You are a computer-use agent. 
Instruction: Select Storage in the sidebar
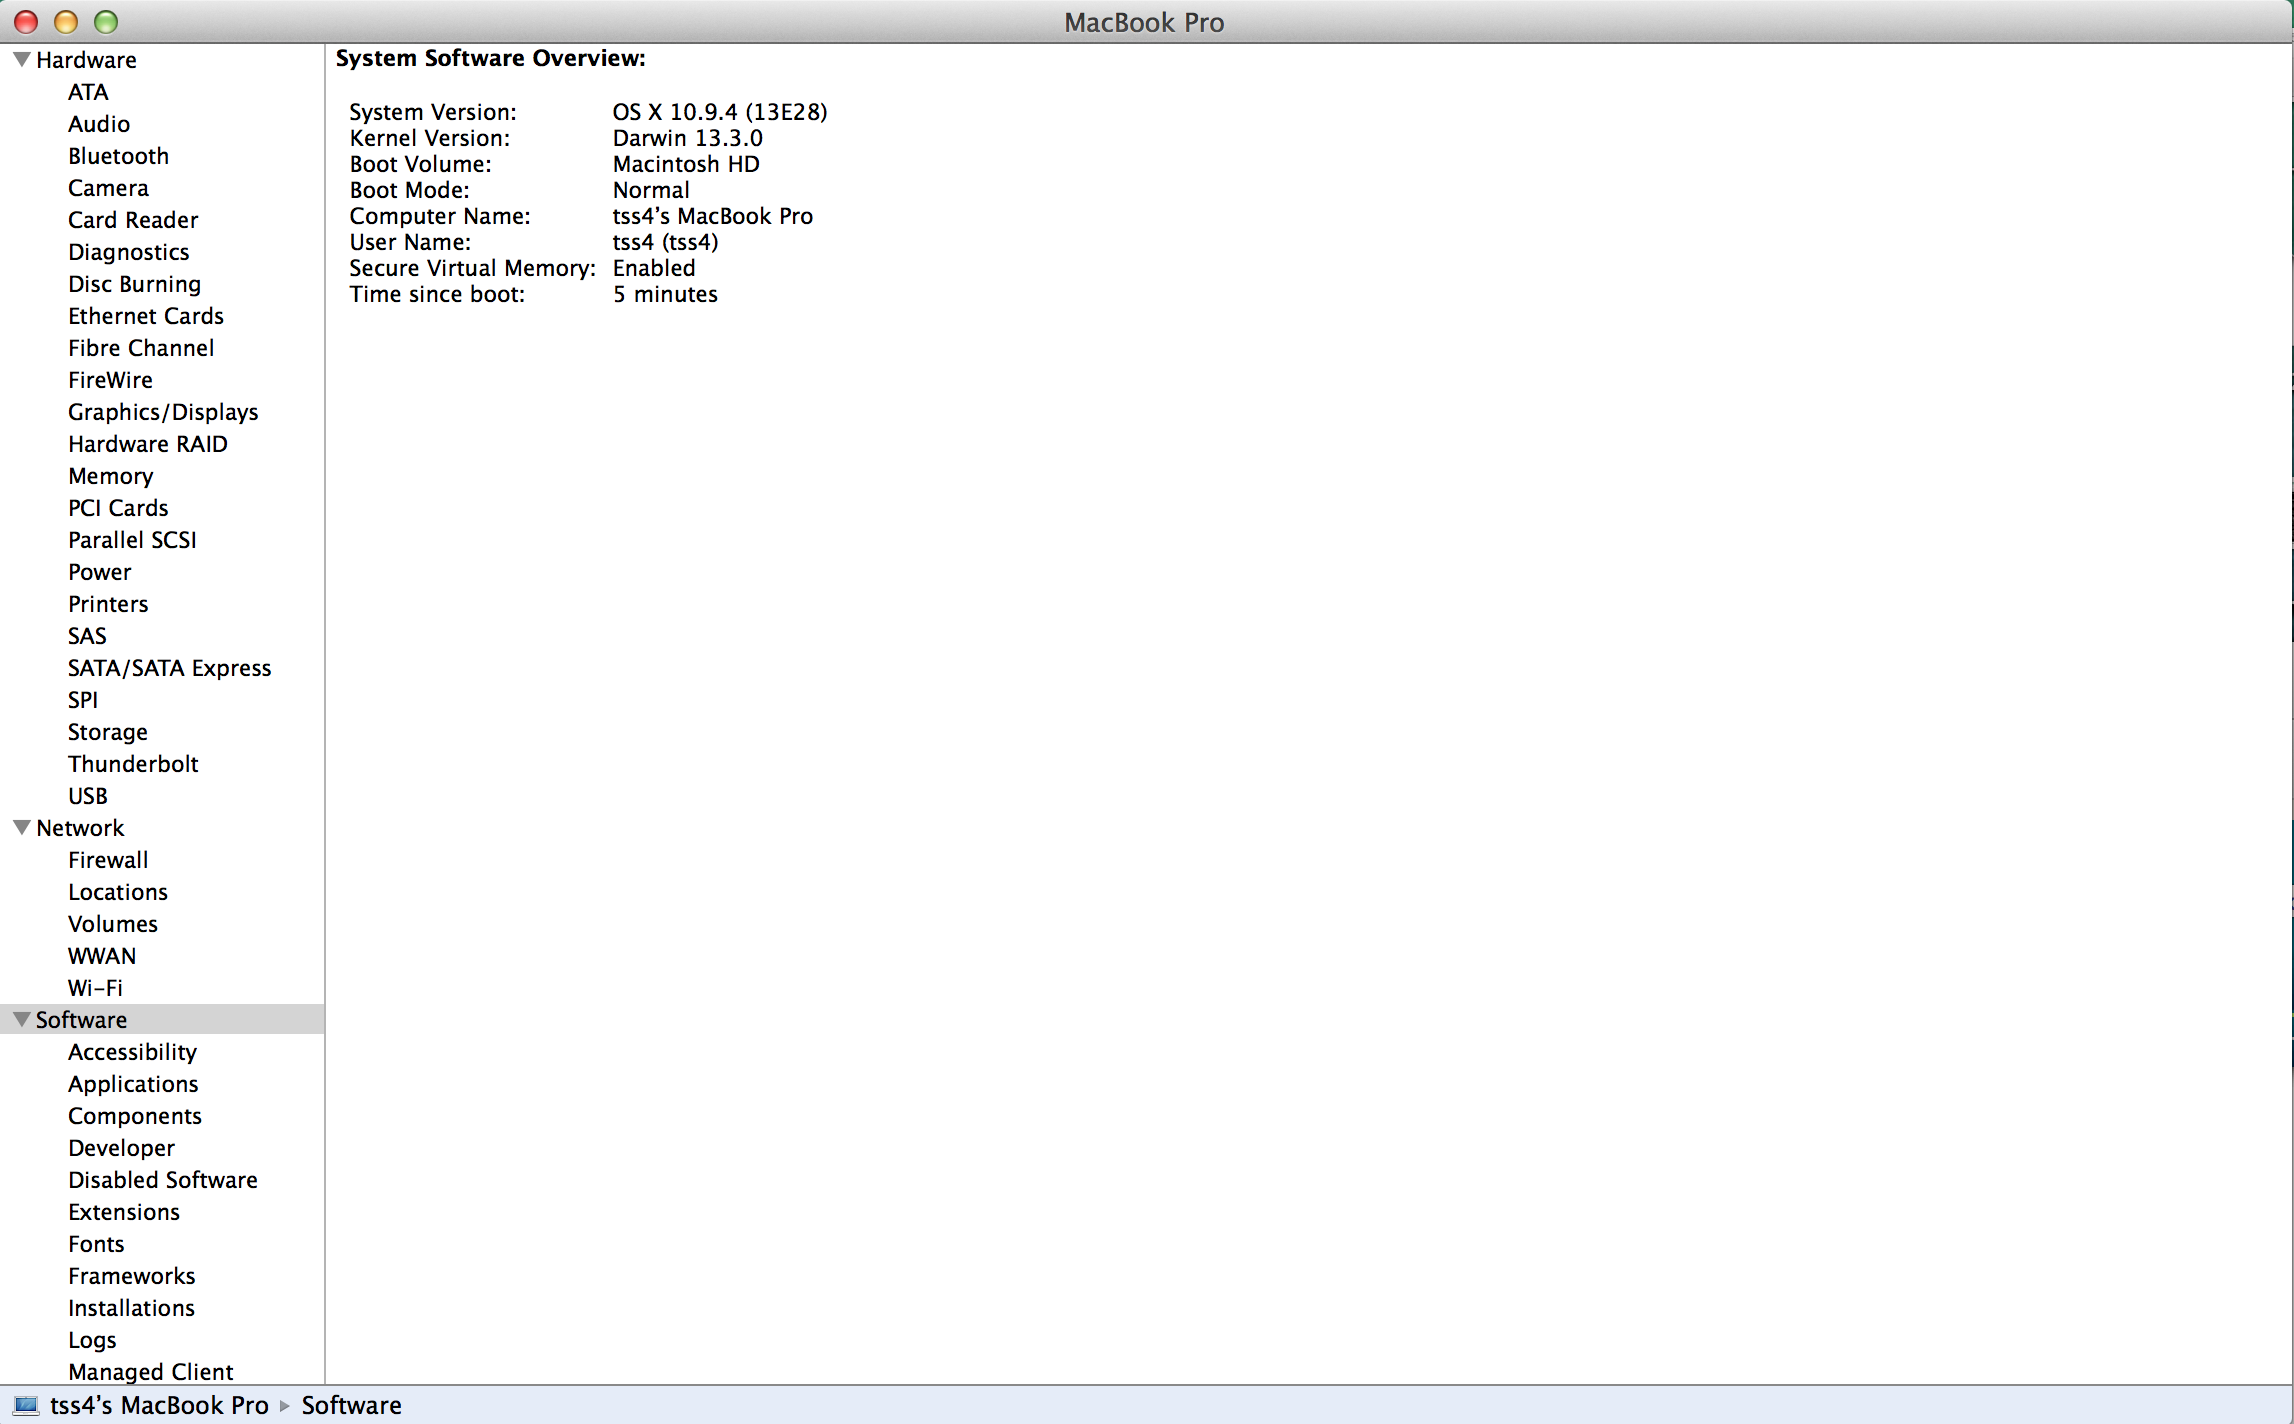pyautogui.click(x=107, y=731)
